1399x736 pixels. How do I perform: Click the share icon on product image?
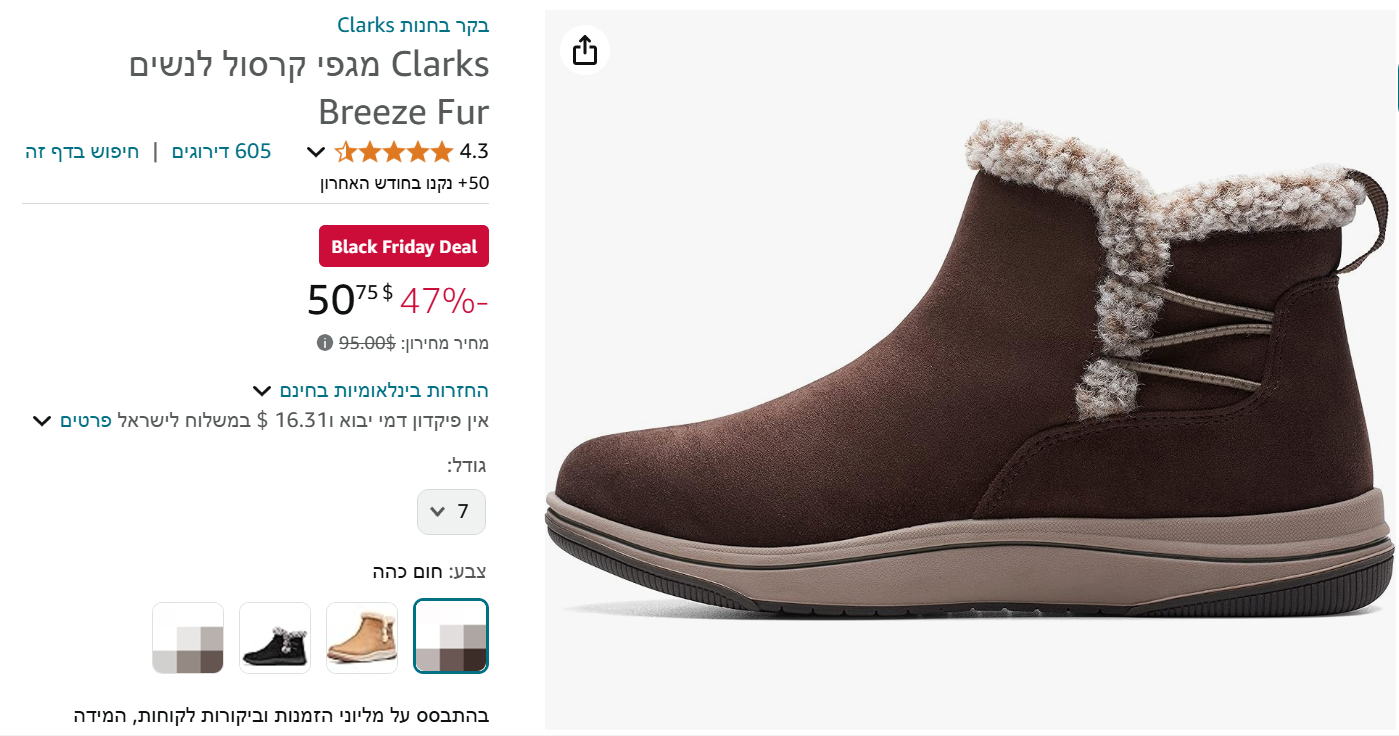click(585, 50)
